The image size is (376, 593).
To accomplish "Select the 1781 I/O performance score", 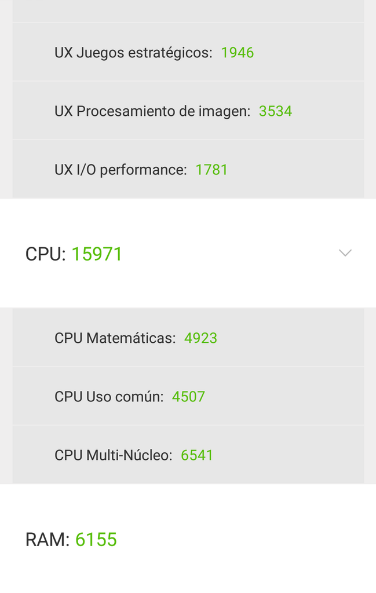I will coord(211,170).
